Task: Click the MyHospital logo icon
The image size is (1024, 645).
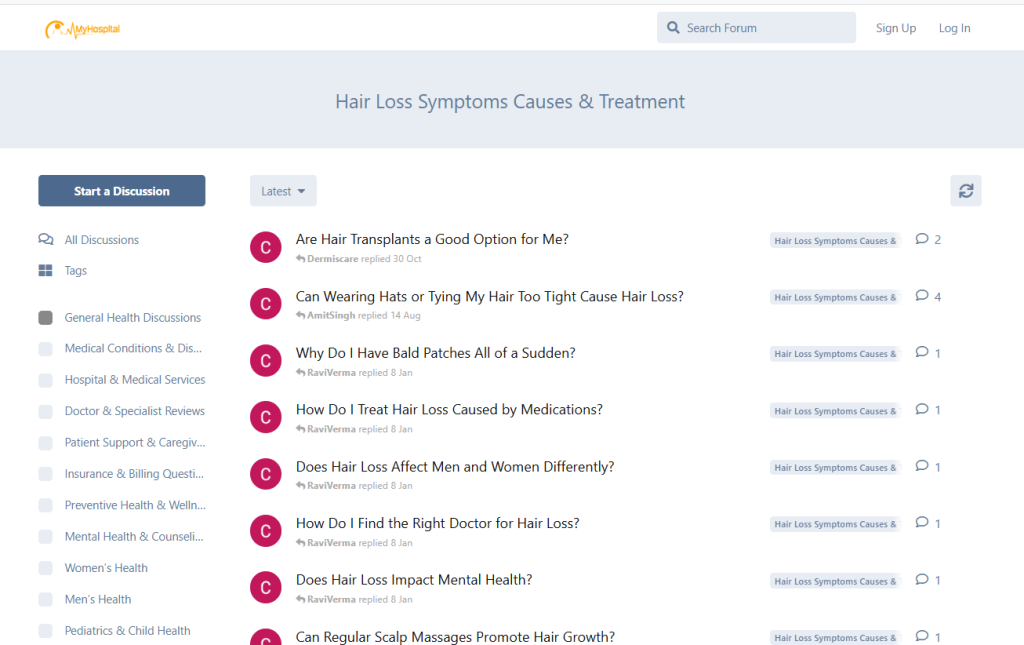Action: tap(58, 29)
